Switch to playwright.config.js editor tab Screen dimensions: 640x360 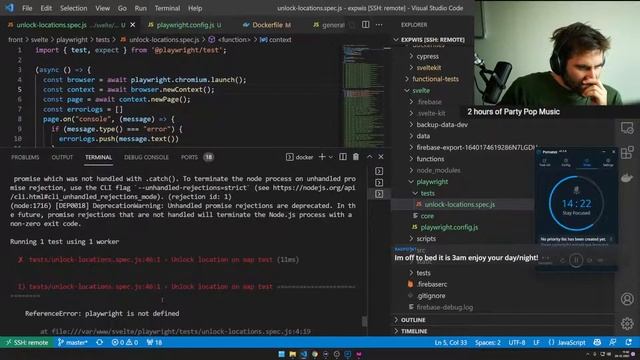click(x=184, y=25)
